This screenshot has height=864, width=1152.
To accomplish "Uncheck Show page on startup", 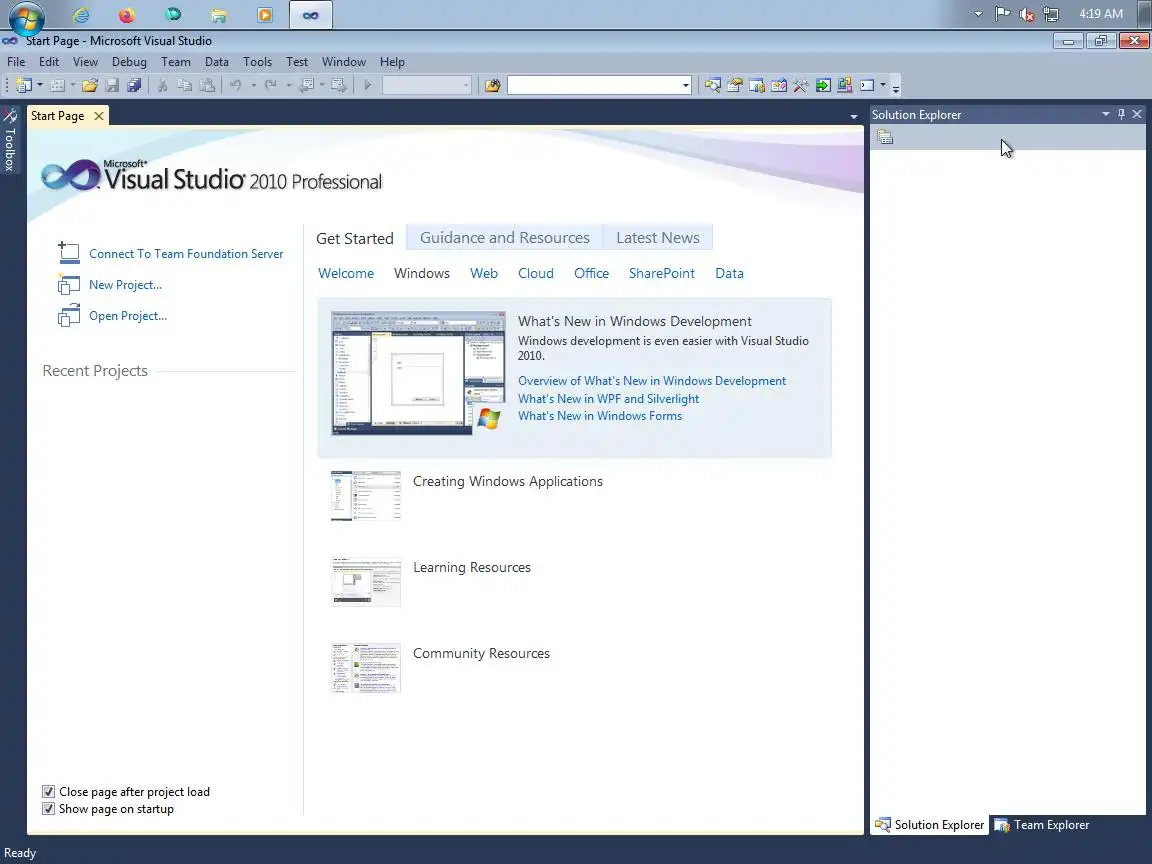I will tap(48, 809).
